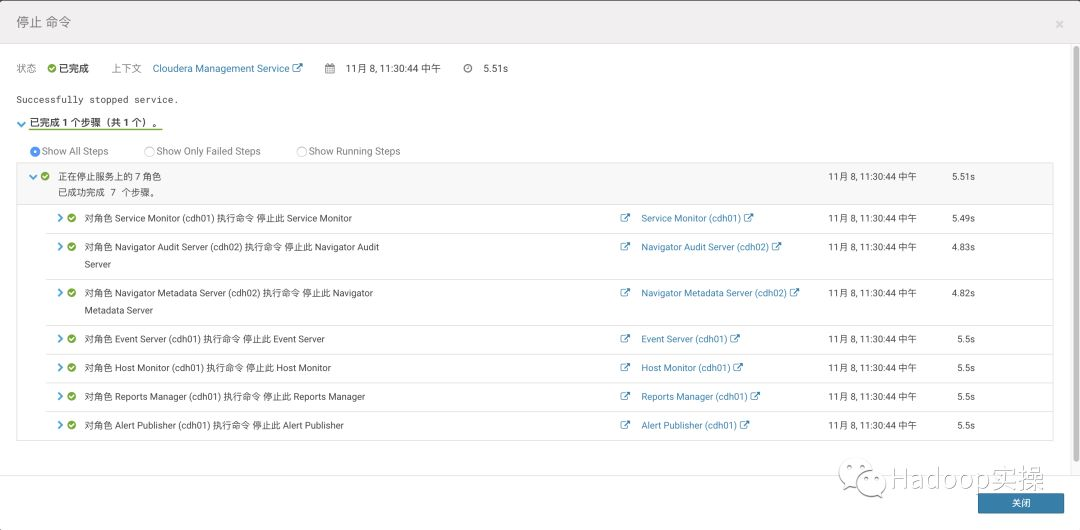Expand the Navigator Metadata Server stop step
Image resolution: width=1080 pixels, height=530 pixels.
61,293
